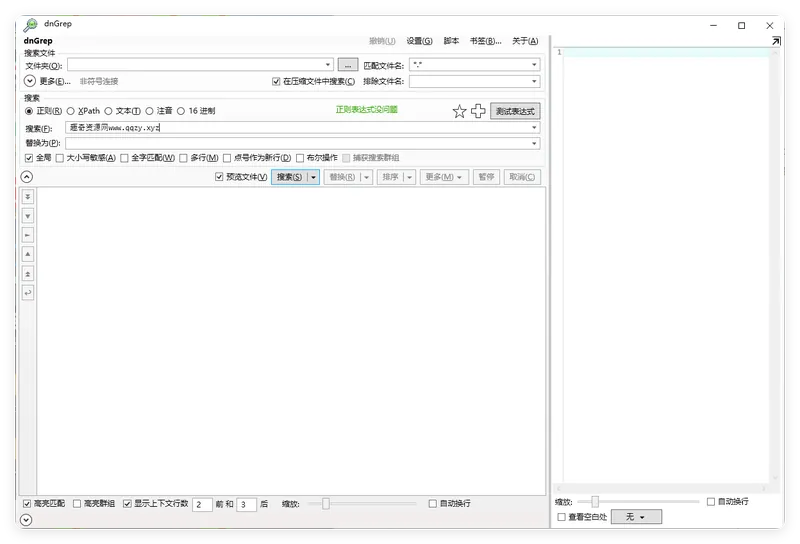This screenshot has width=800, height=544.
Task: Select the 正则(R) radio button
Action: click(x=29, y=111)
